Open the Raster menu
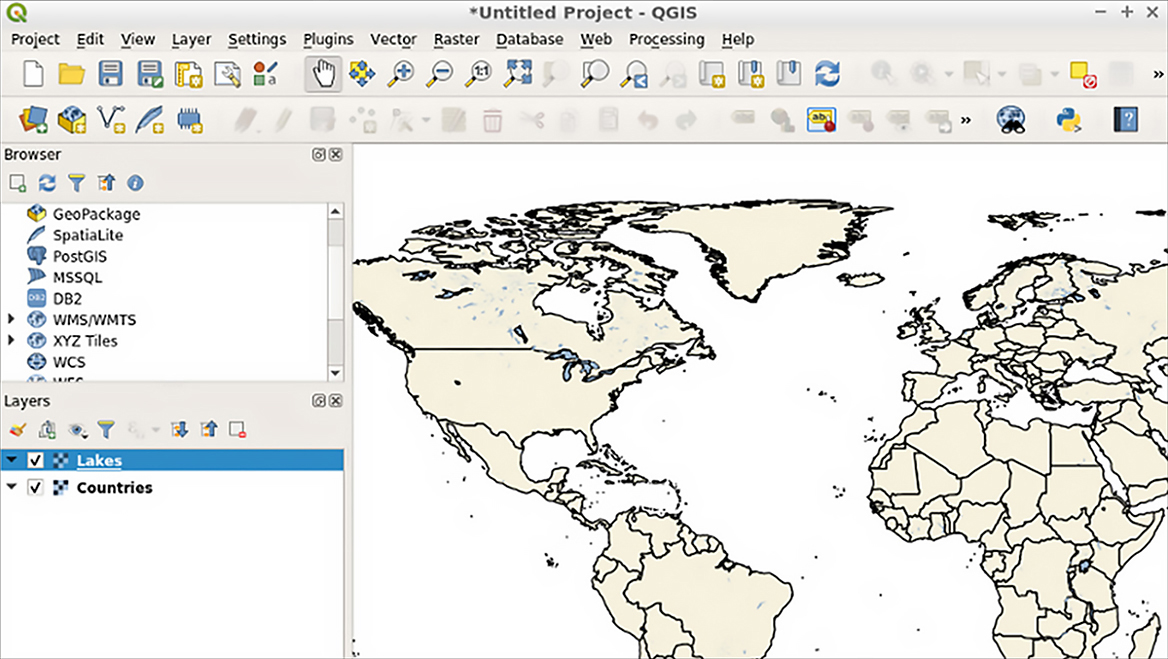Image resolution: width=1168 pixels, height=659 pixels. click(x=457, y=39)
